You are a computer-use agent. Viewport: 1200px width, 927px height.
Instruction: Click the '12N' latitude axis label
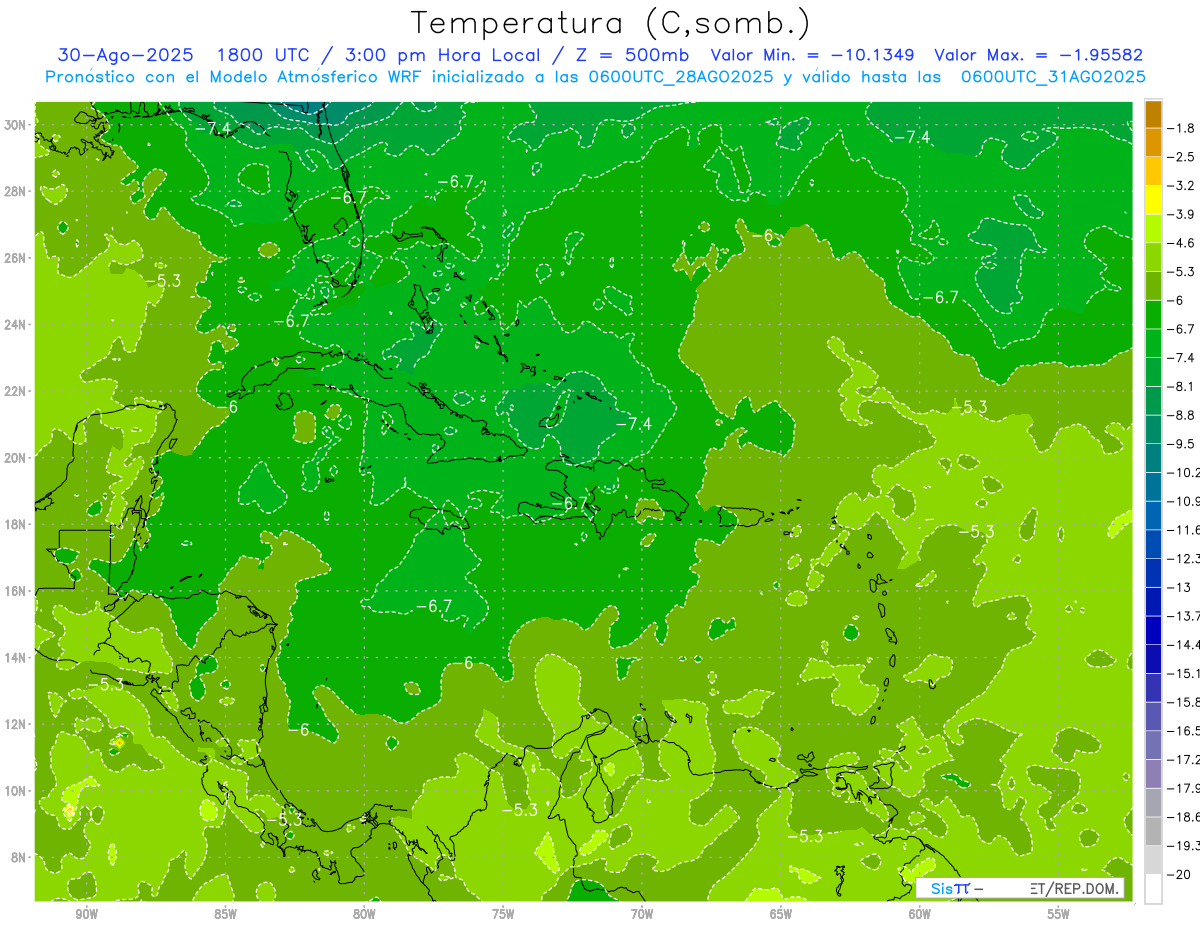[16, 724]
